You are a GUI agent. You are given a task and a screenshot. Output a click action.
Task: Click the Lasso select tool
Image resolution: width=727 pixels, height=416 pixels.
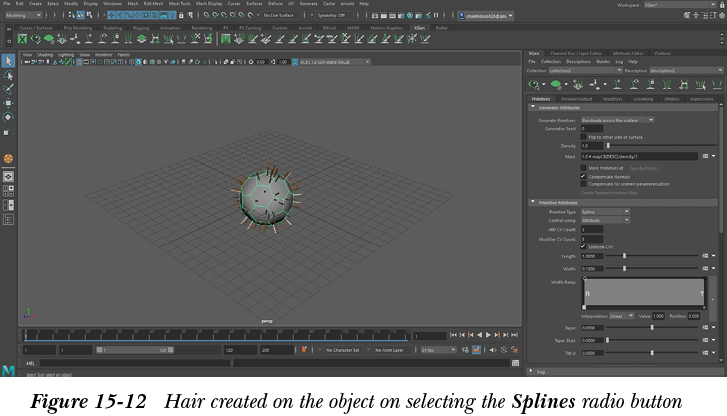pos(8,75)
